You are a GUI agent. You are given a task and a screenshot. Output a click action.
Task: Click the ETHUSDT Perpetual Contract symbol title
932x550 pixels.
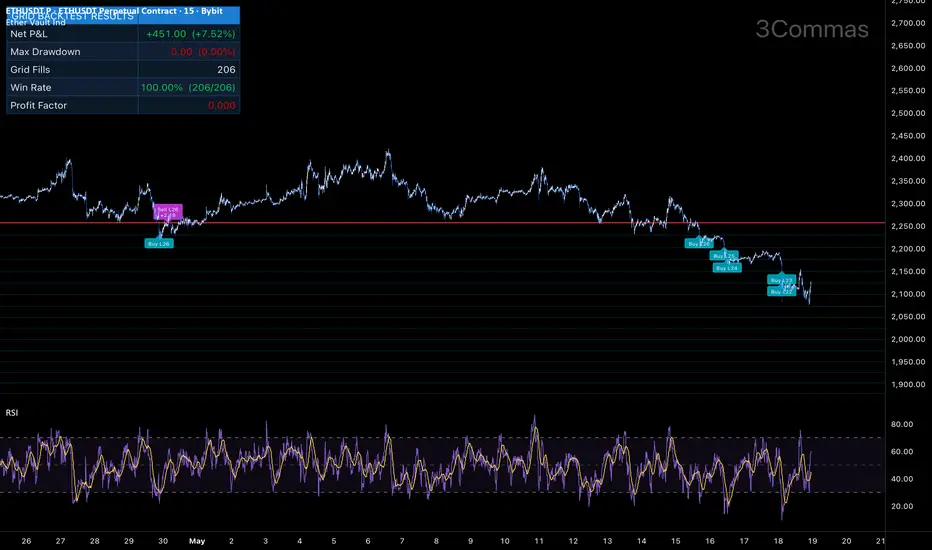(114, 11)
